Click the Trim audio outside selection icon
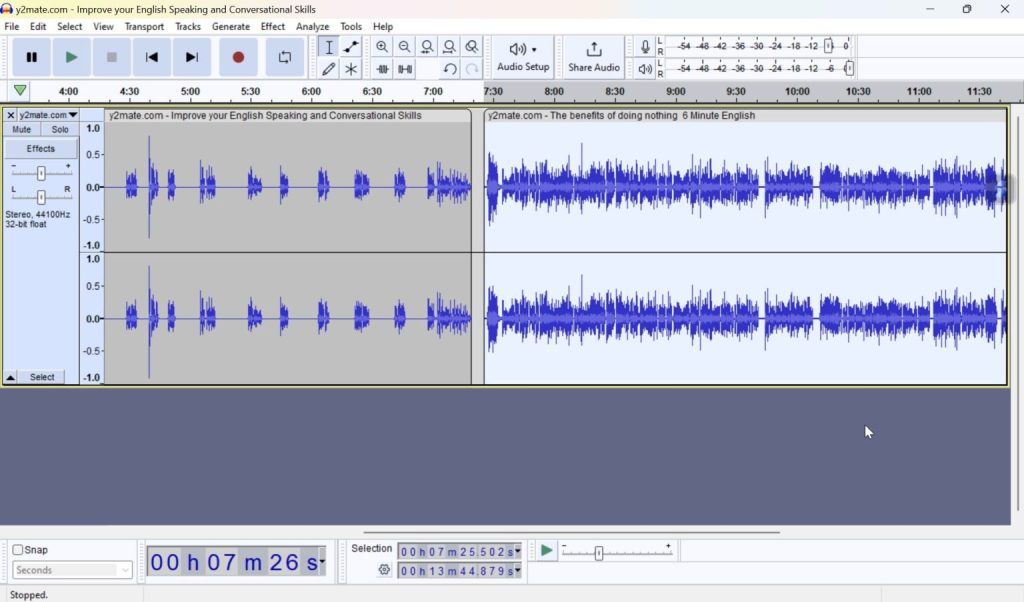Viewport: 1024px width, 602px height. pos(382,68)
